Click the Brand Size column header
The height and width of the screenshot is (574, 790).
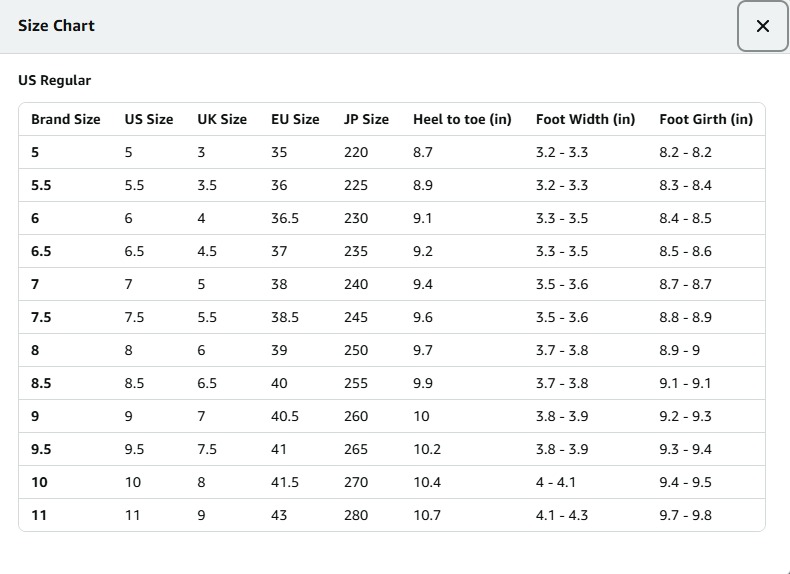(65, 119)
